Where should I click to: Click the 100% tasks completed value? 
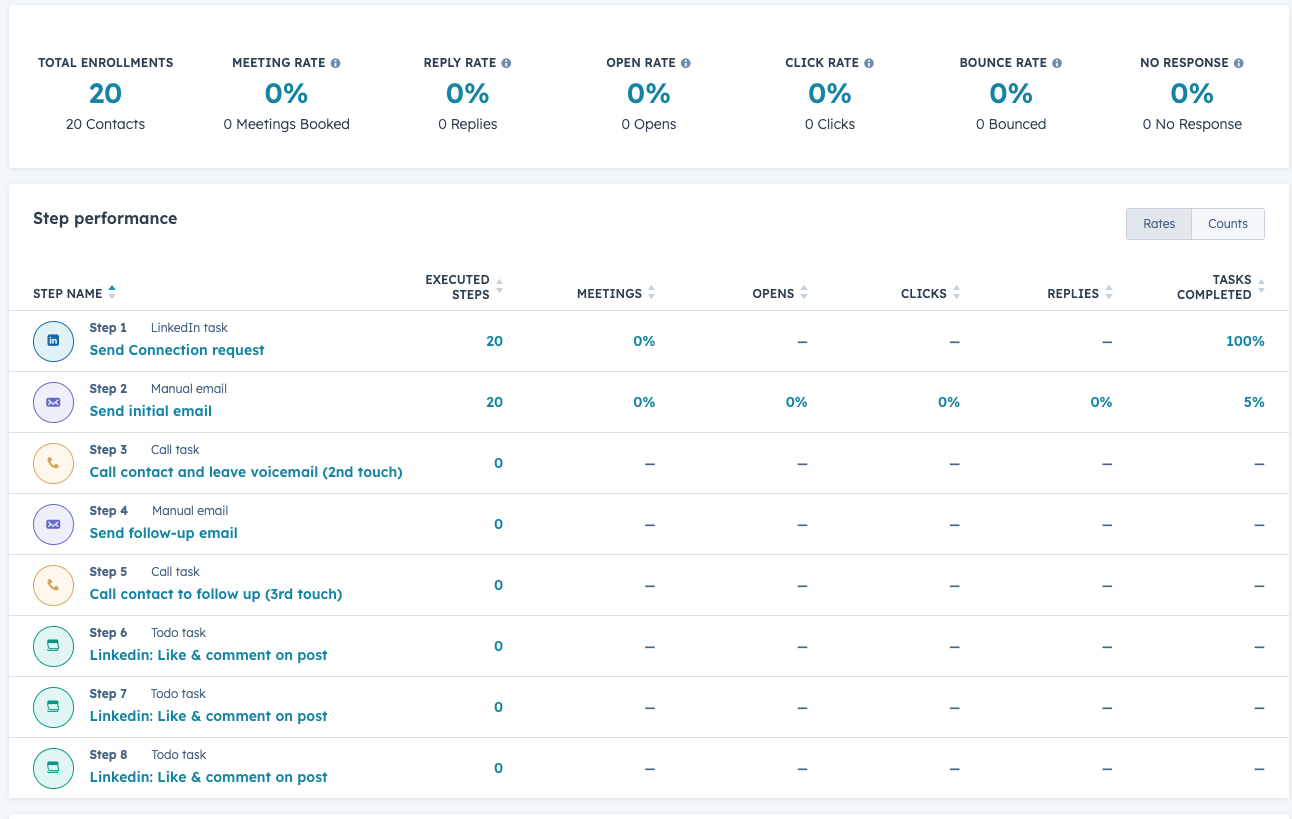pos(1245,341)
